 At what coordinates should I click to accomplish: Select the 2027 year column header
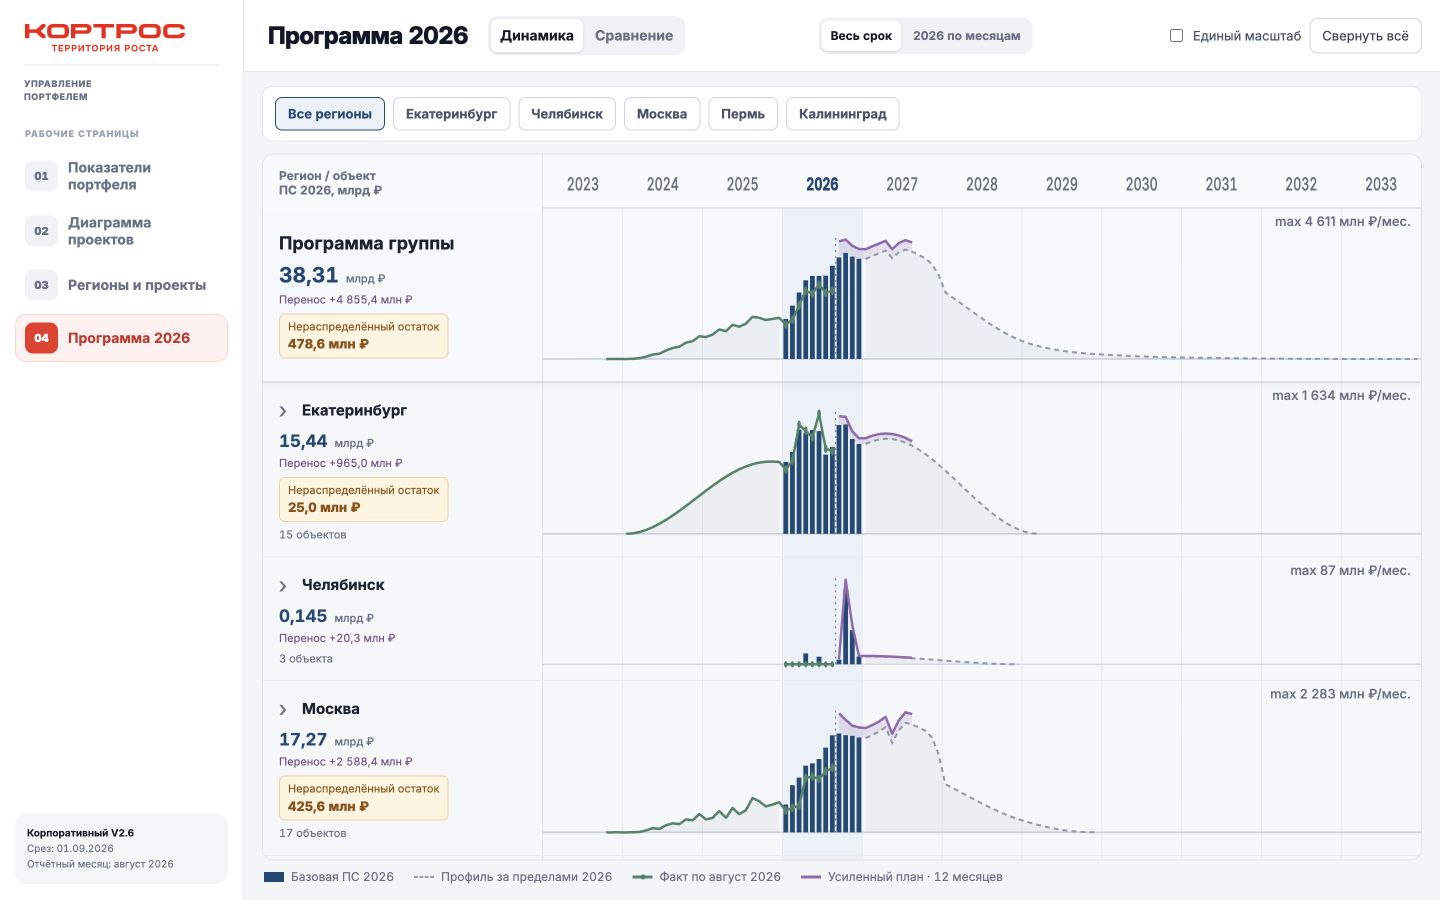(x=902, y=184)
